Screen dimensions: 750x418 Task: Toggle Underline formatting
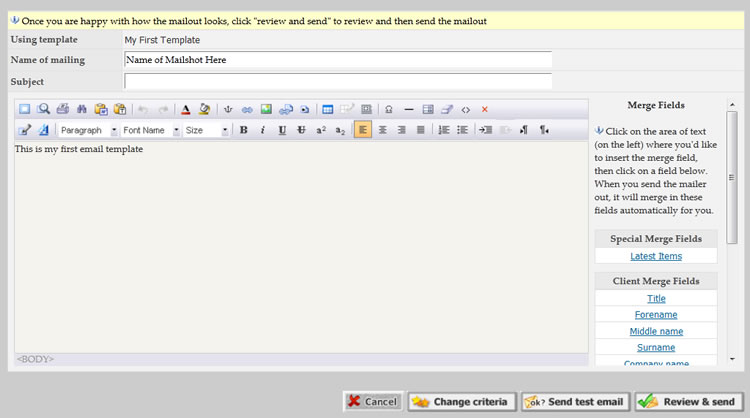click(282, 130)
